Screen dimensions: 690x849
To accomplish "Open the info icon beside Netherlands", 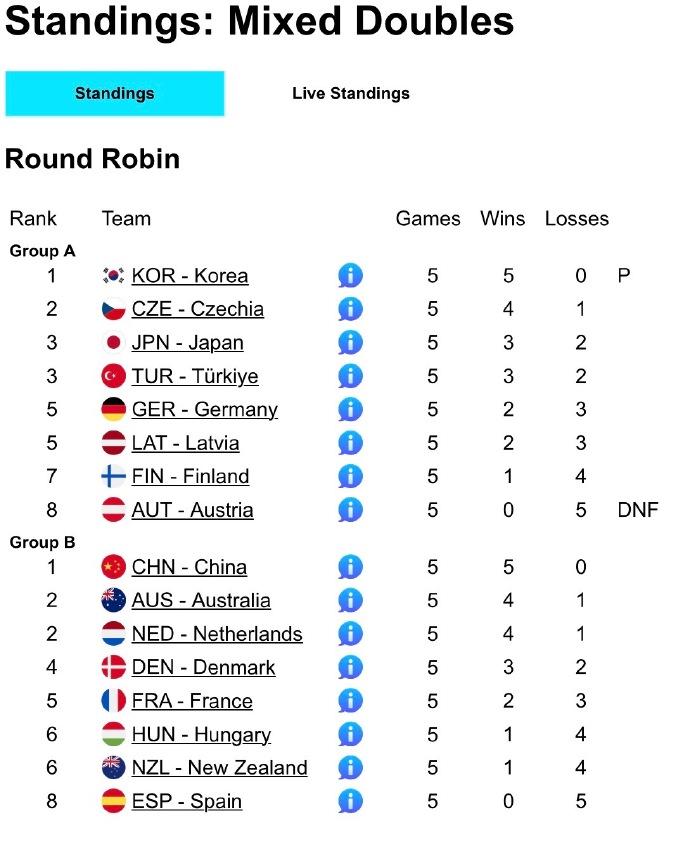I will coord(350,634).
